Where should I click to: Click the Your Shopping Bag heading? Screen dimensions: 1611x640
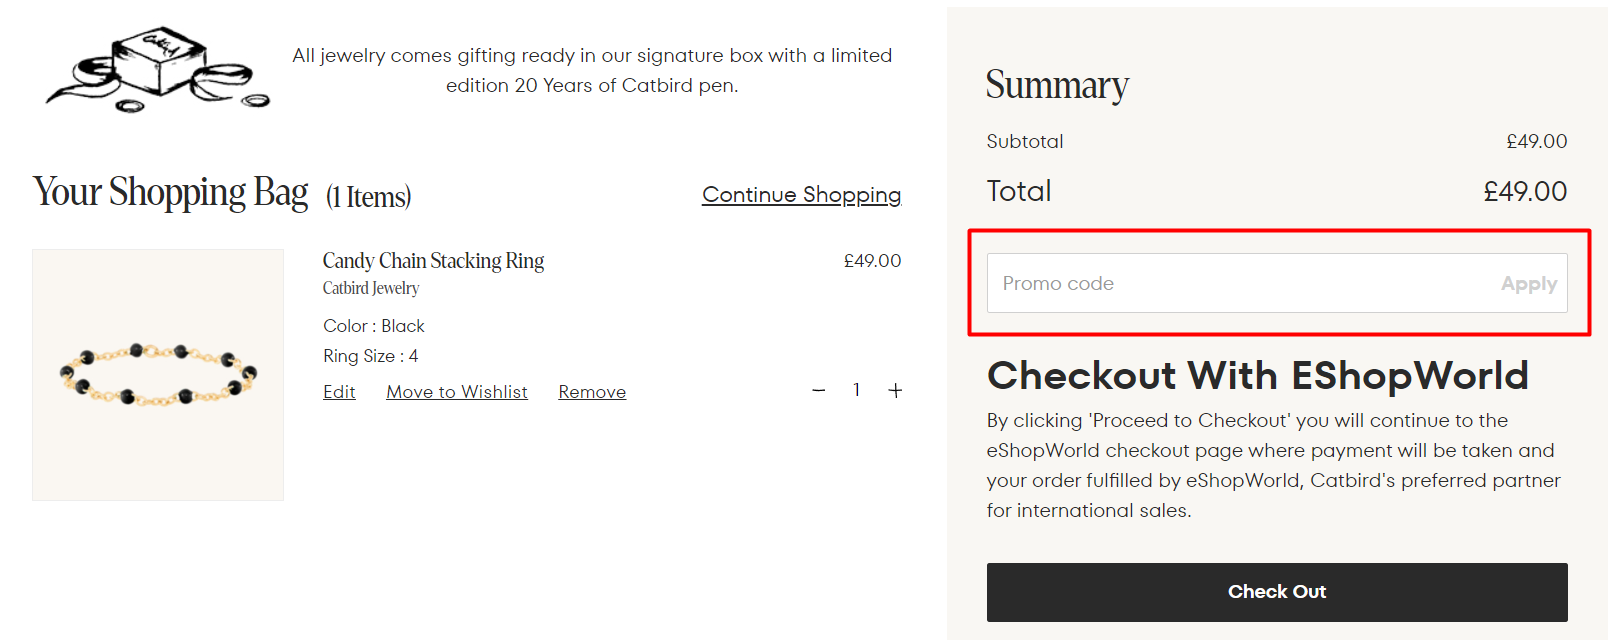[x=171, y=192]
